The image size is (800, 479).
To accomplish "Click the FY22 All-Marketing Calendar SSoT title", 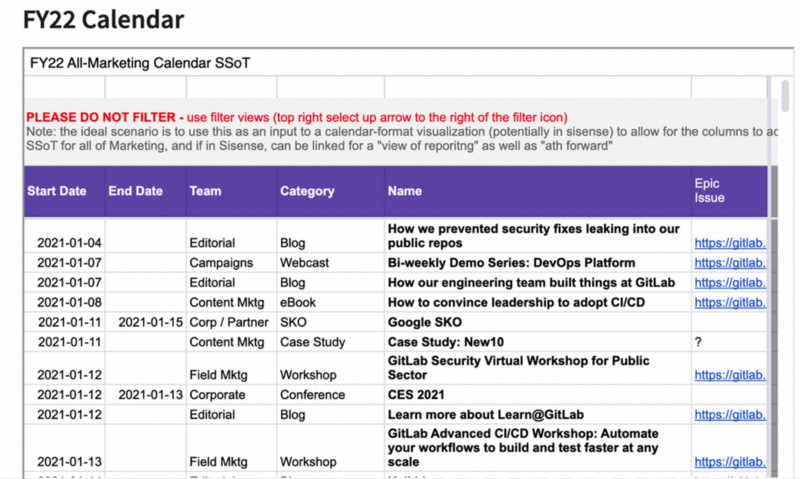I will click(x=140, y=63).
